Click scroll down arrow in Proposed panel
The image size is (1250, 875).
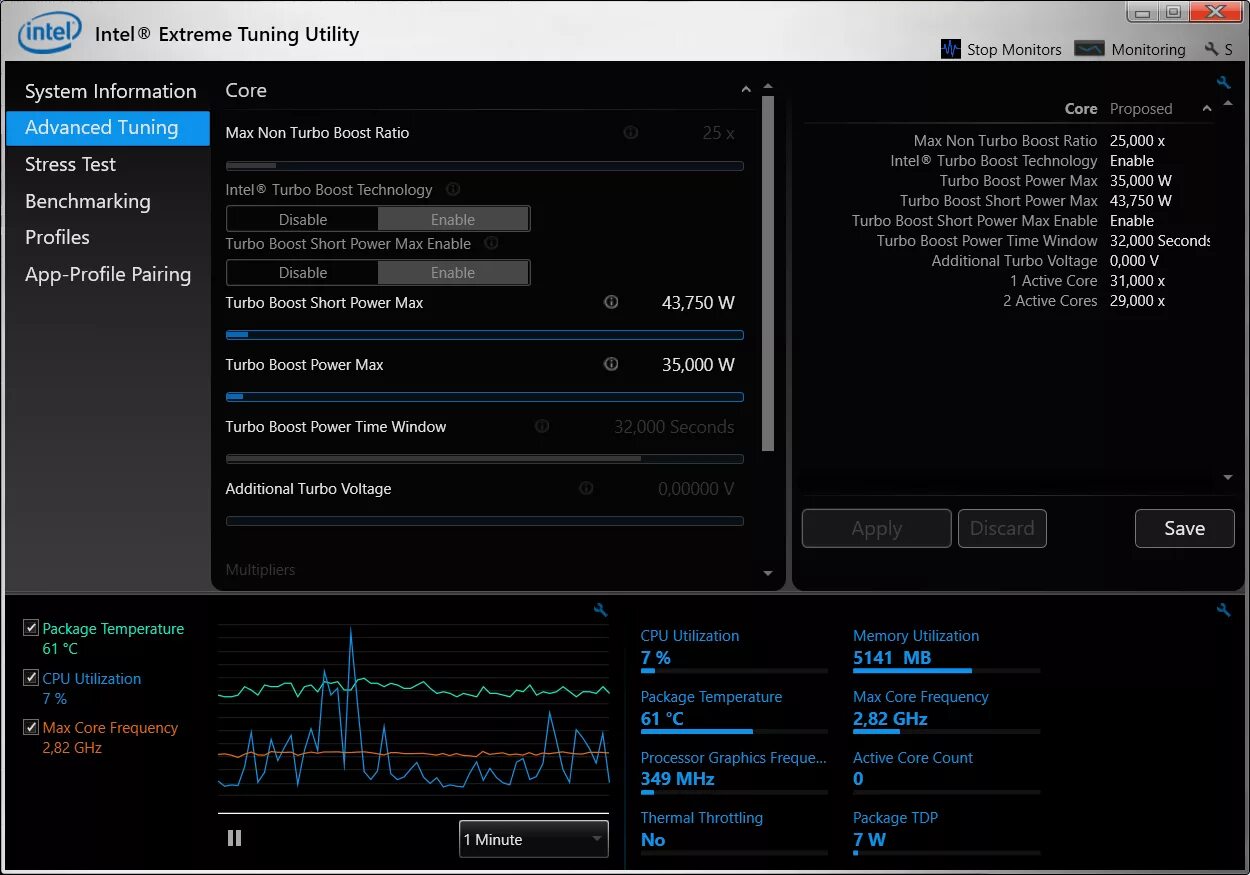[x=1228, y=478]
